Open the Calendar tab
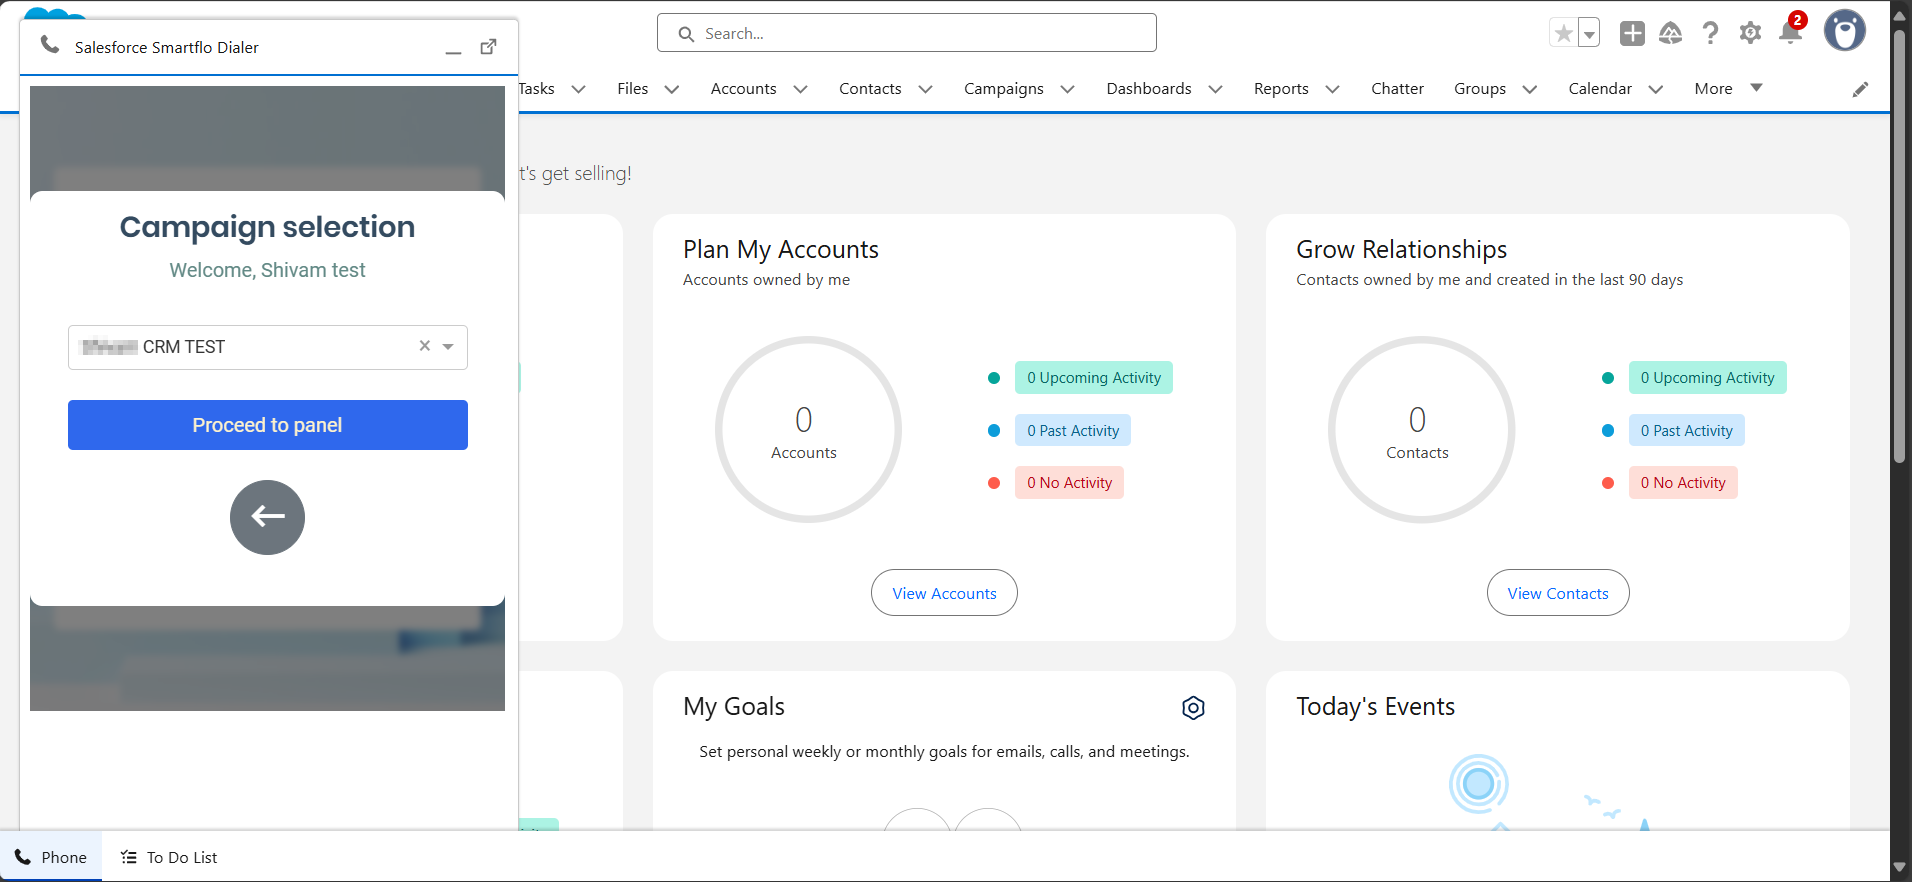This screenshot has height=882, width=1912. pos(1600,88)
